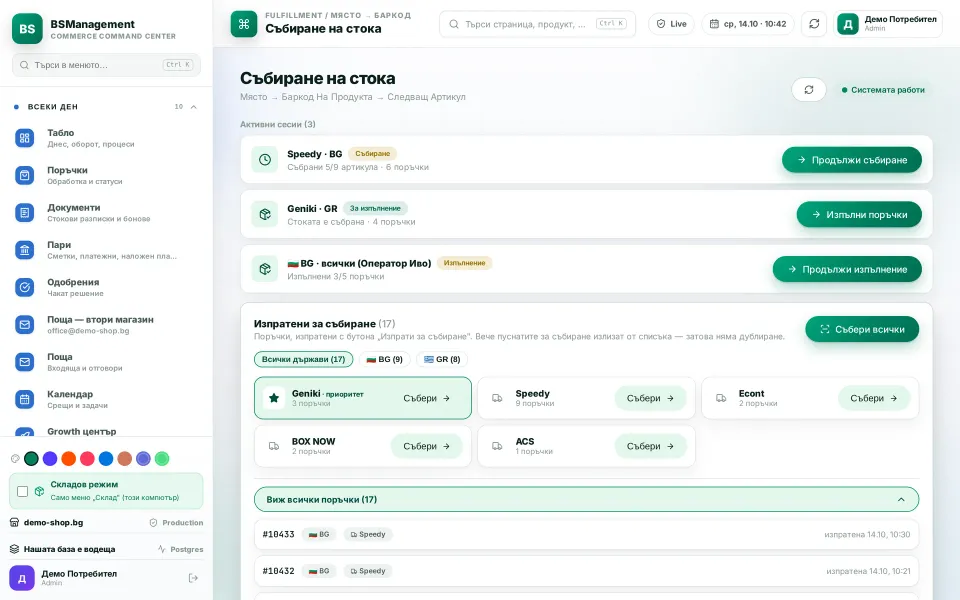Image resolution: width=960 pixels, height=600 pixels.
Task: Click Събери on ACS card
Action: click(x=650, y=446)
